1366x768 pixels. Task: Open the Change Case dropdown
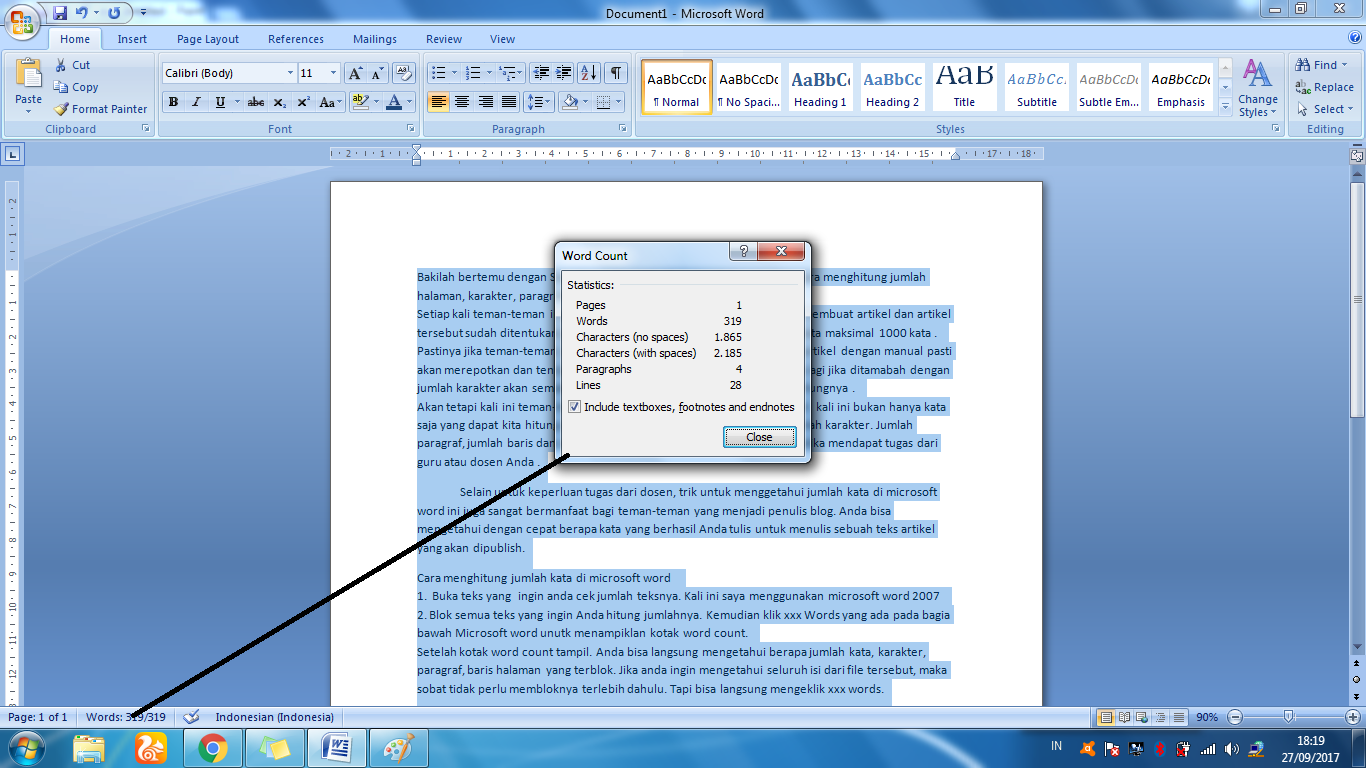pyautogui.click(x=330, y=102)
